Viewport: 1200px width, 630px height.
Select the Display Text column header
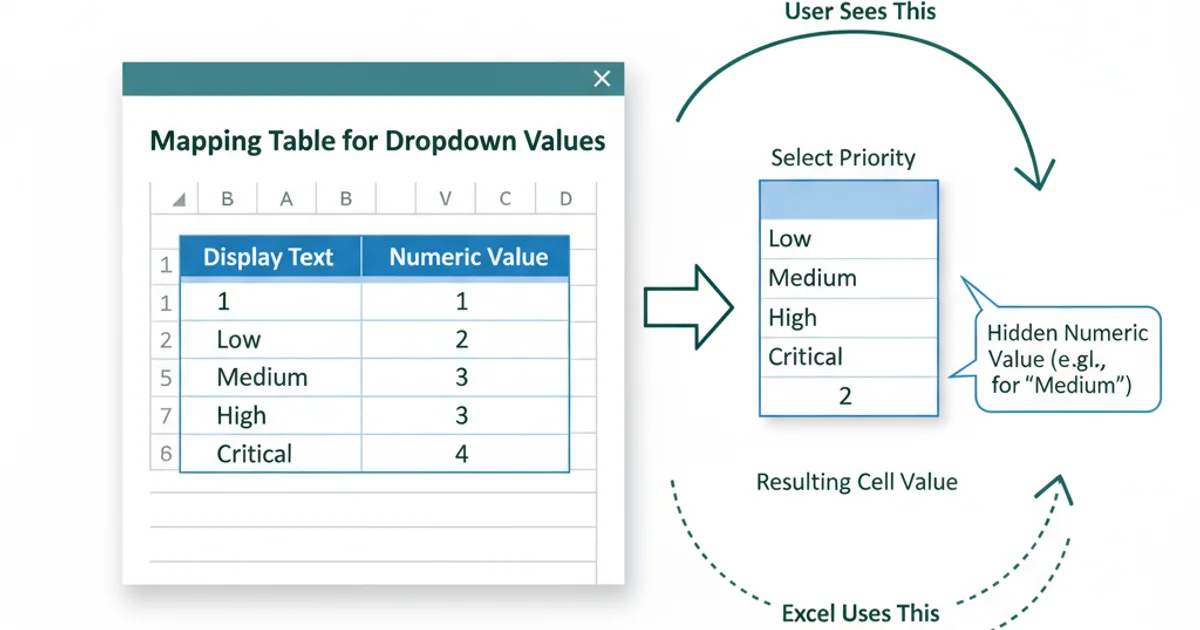(268, 257)
